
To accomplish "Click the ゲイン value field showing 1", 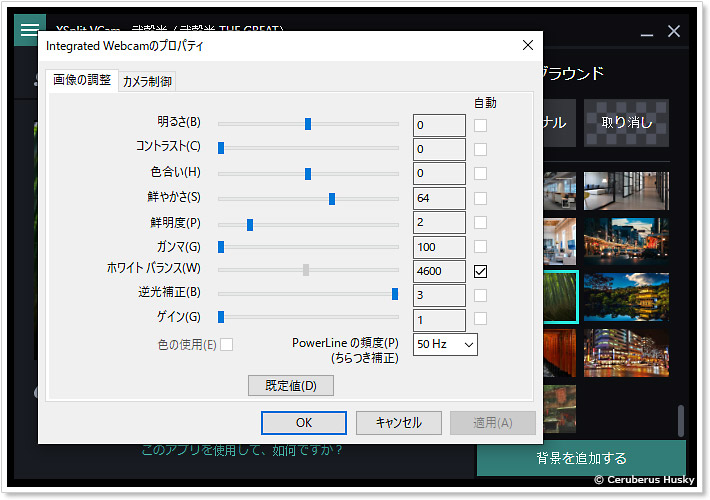I will click(x=439, y=320).
